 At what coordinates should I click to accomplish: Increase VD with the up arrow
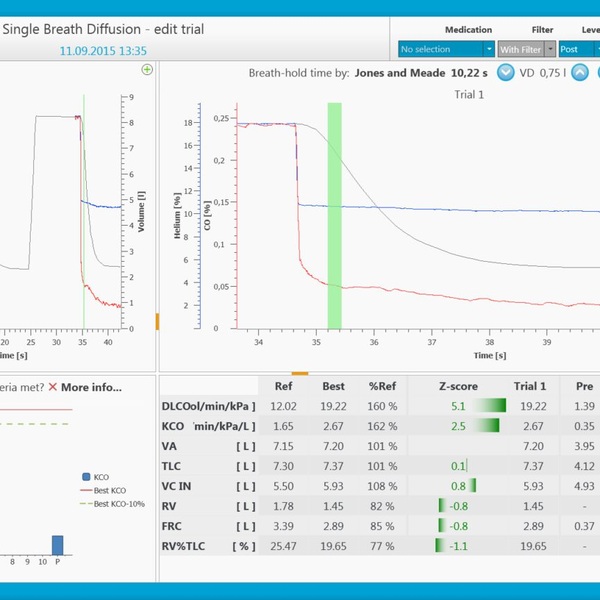click(580, 73)
